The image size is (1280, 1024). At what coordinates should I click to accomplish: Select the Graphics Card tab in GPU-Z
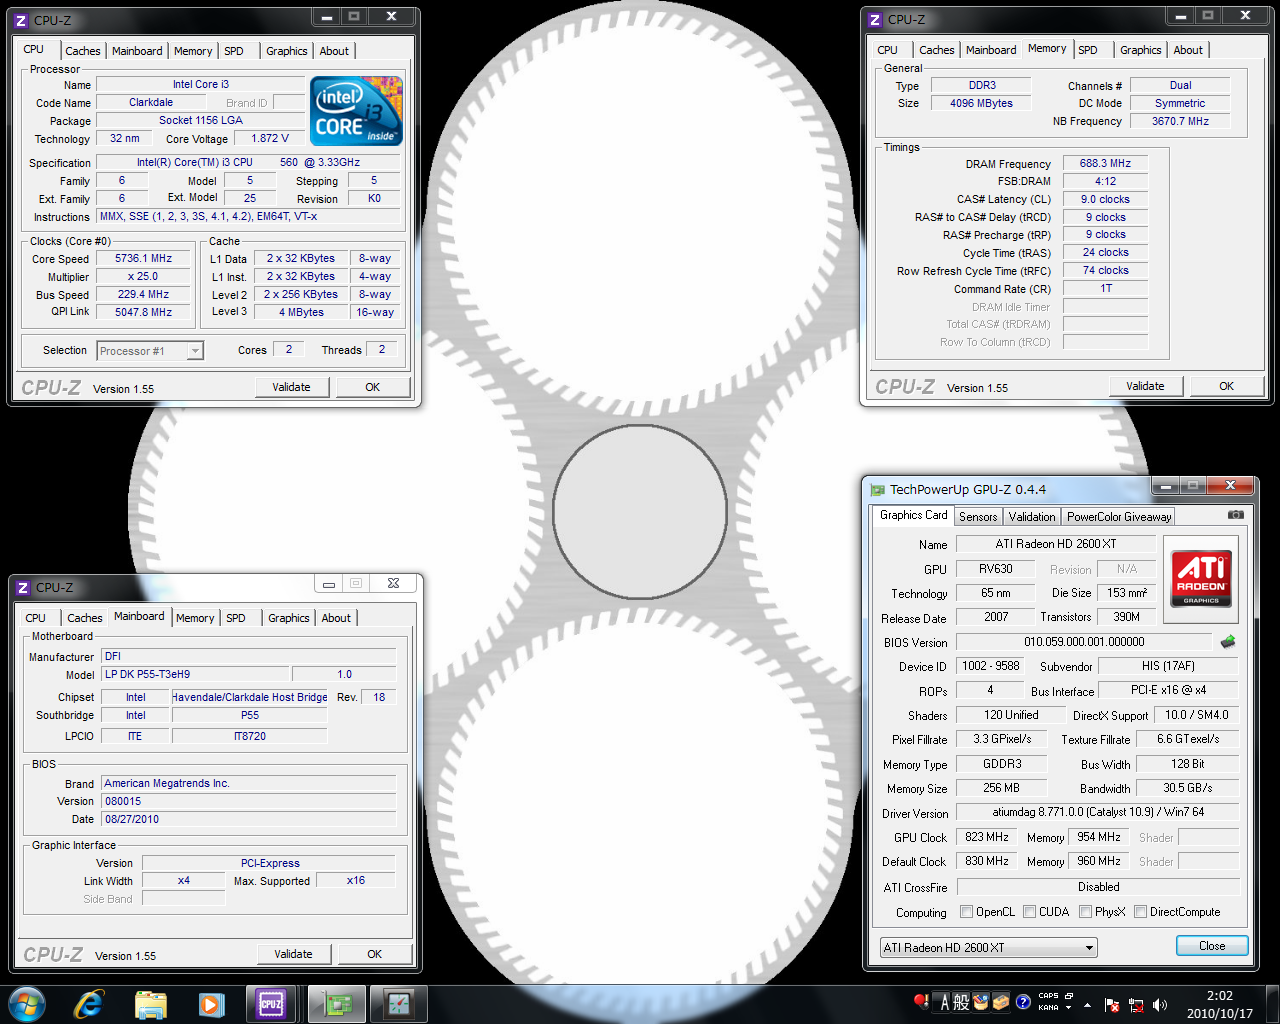pyautogui.click(x=913, y=515)
